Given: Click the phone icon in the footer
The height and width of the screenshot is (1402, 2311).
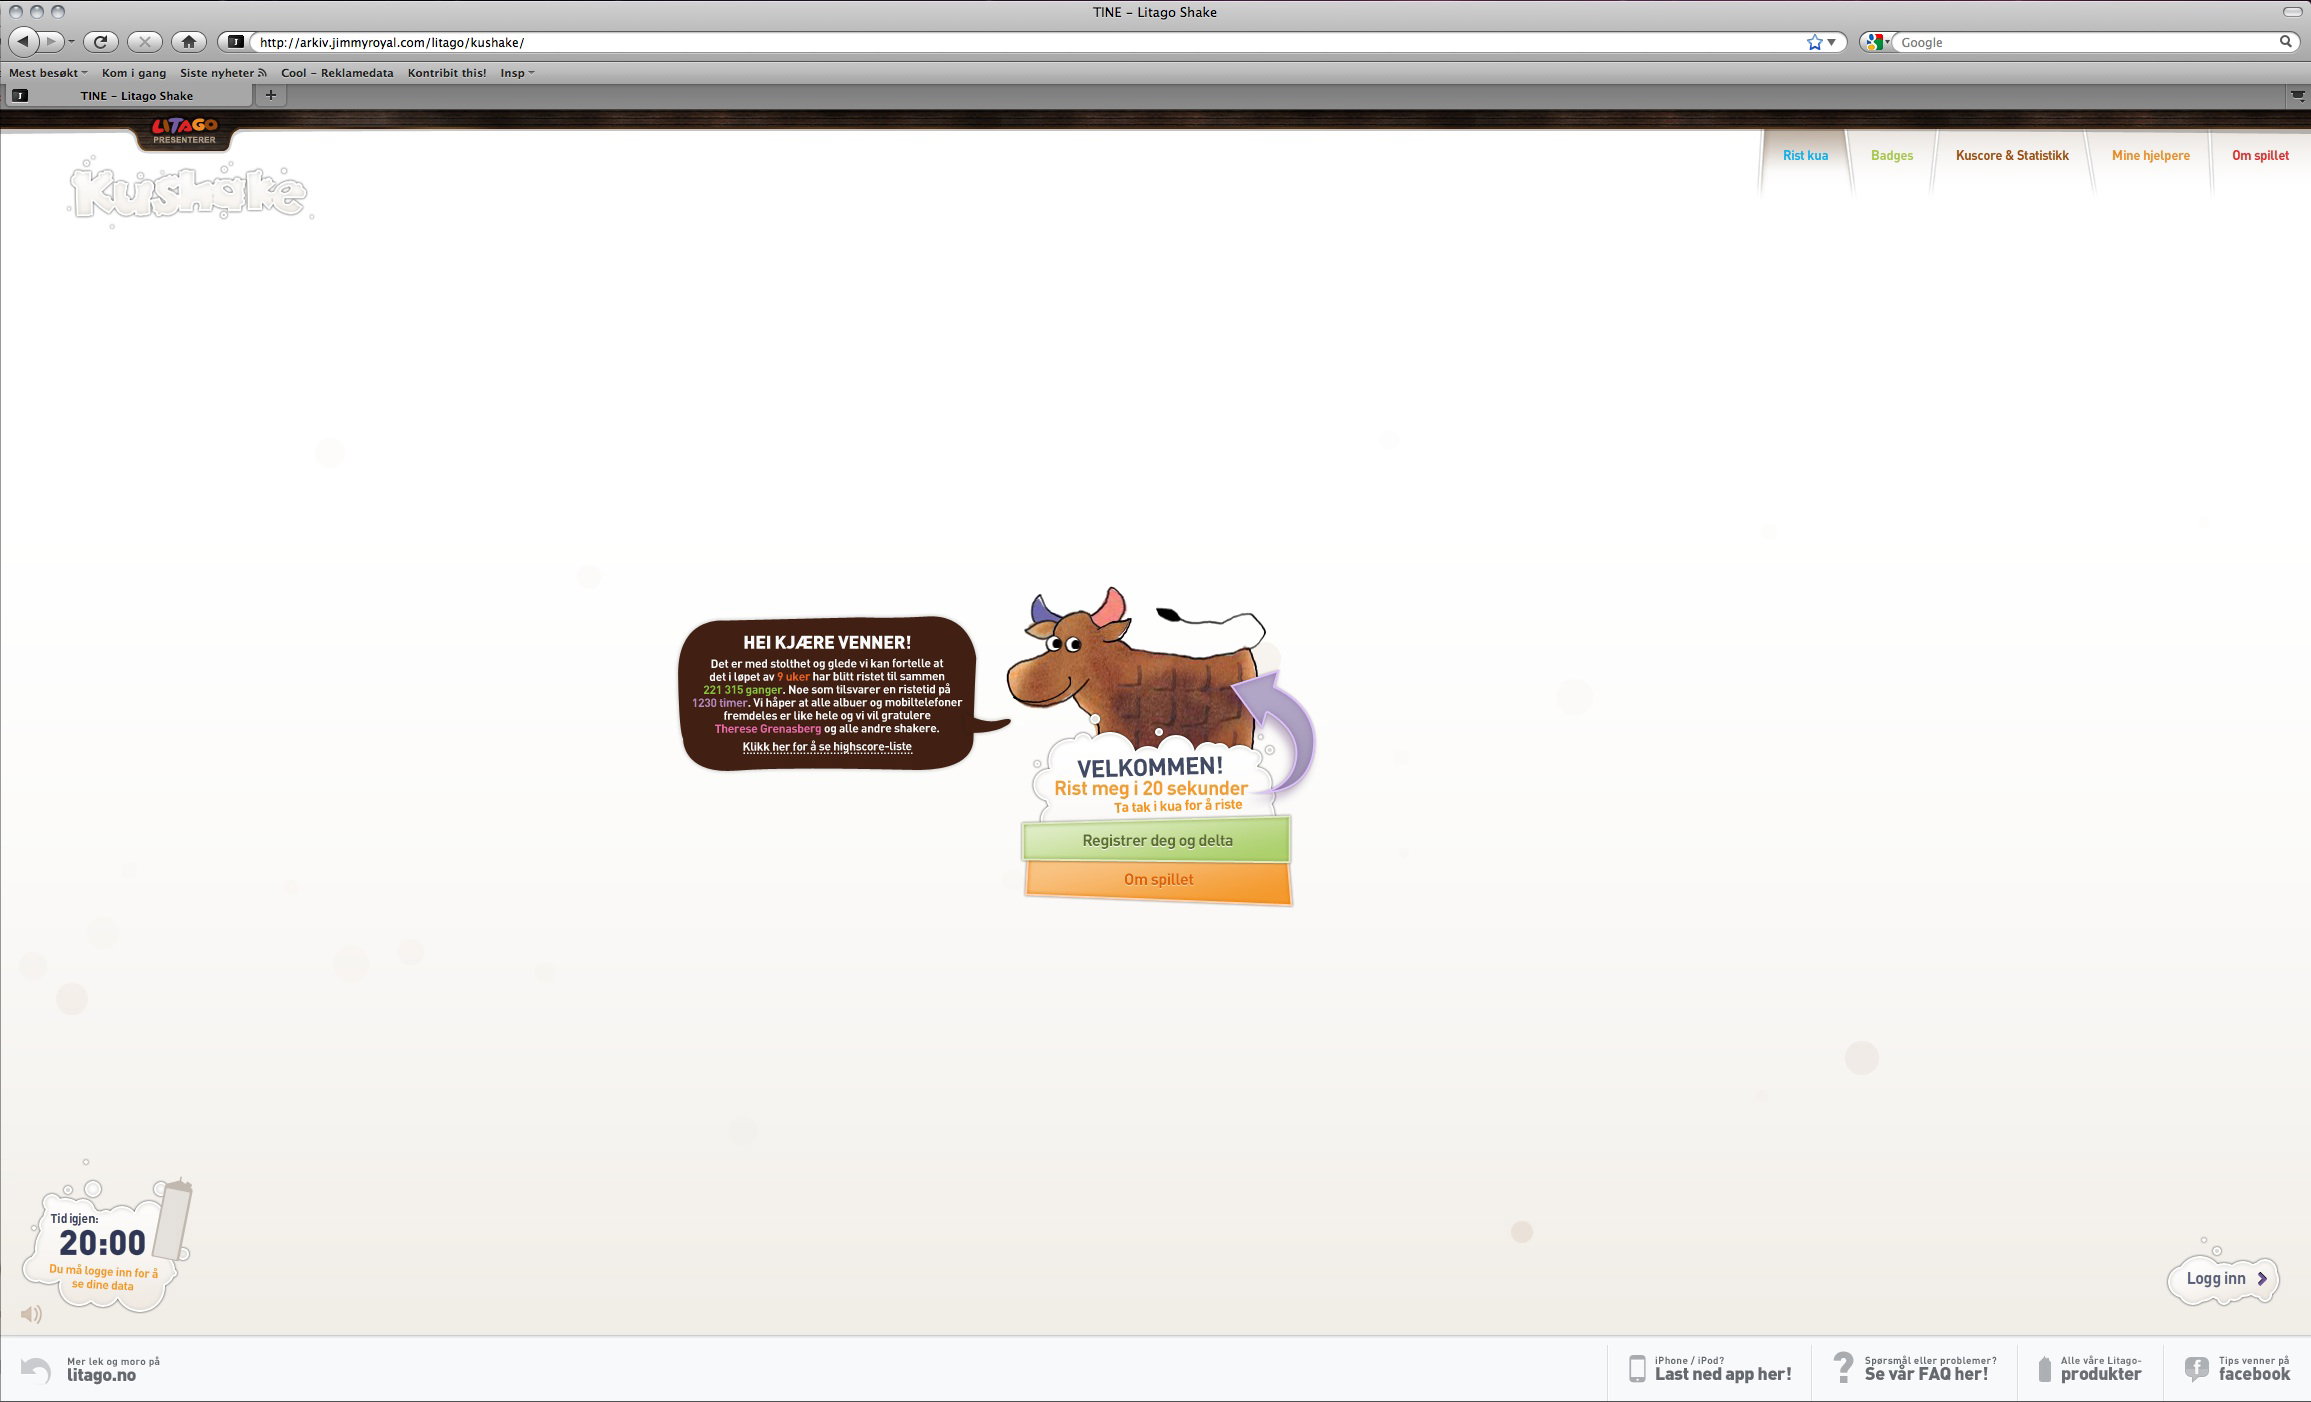Looking at the screenshot, I should (x=1637, y=1369).
